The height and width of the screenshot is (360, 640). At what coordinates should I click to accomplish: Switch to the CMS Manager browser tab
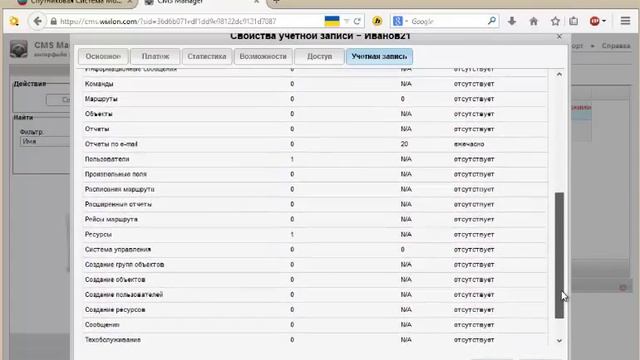(x=202, y=2)
